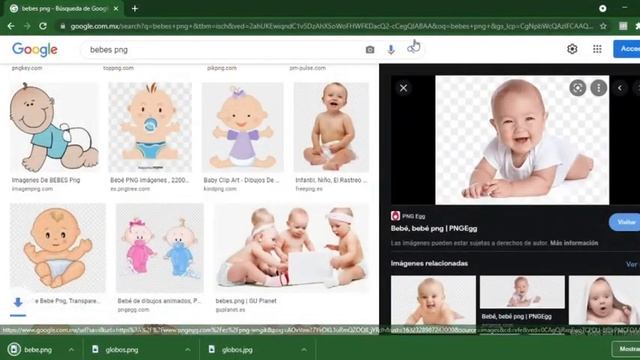Bookmark this page with star icon
Screen dimensions: 640x360
coord(603,26)
